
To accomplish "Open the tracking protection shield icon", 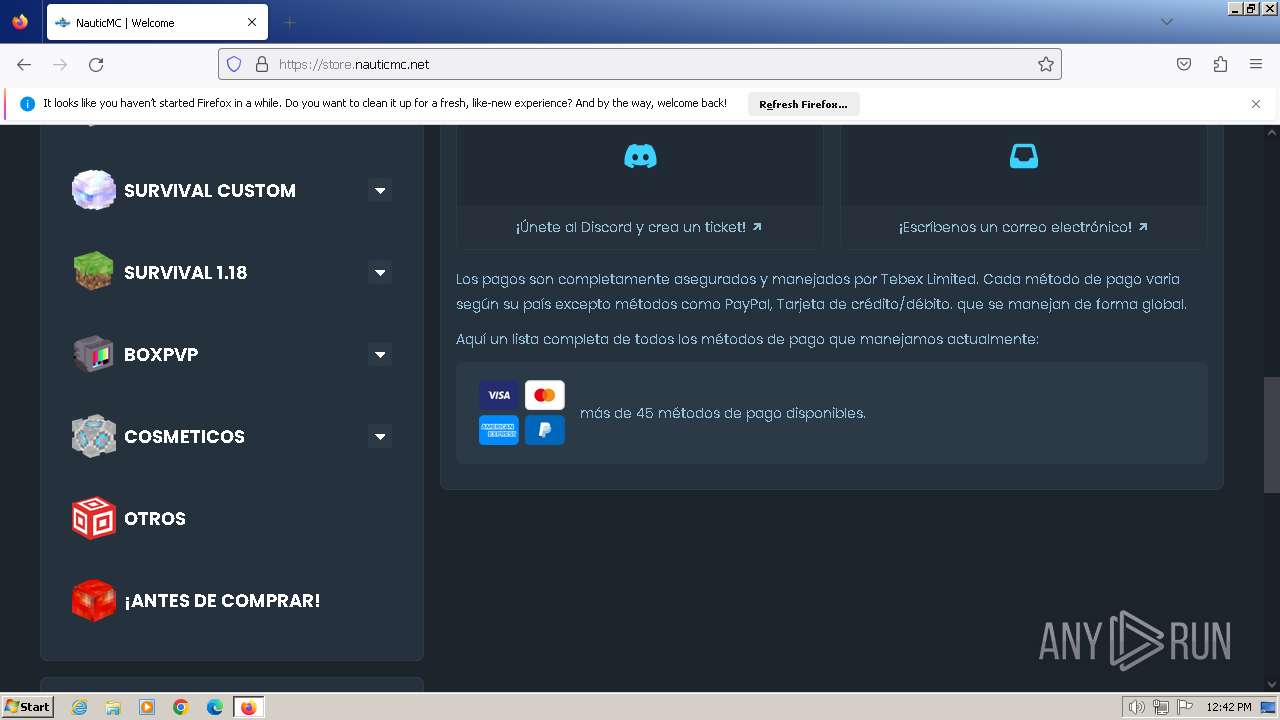I will [234, 64].
